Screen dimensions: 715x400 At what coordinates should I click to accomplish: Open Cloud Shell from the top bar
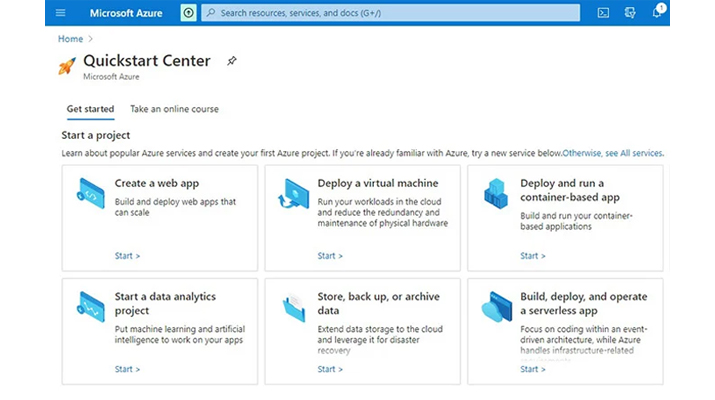(603, 13)
